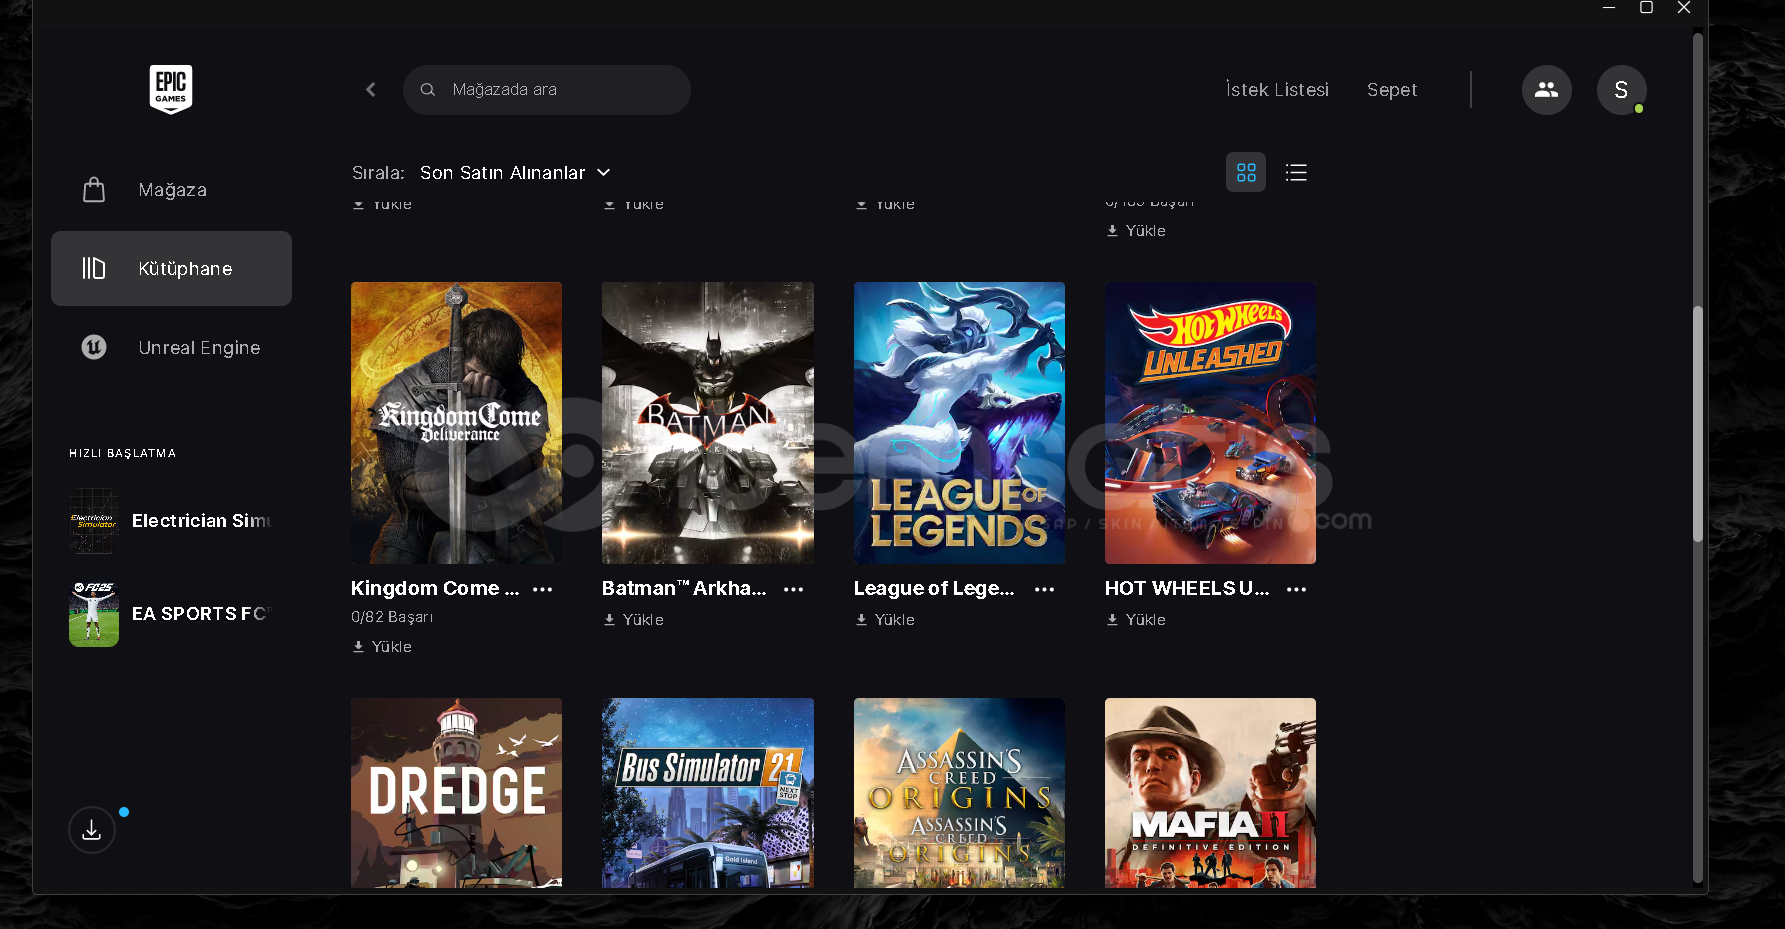Open HOT WHEELS options menu
The image size is (1785, 929).
pyautogui.click(x=1297, y=589)
